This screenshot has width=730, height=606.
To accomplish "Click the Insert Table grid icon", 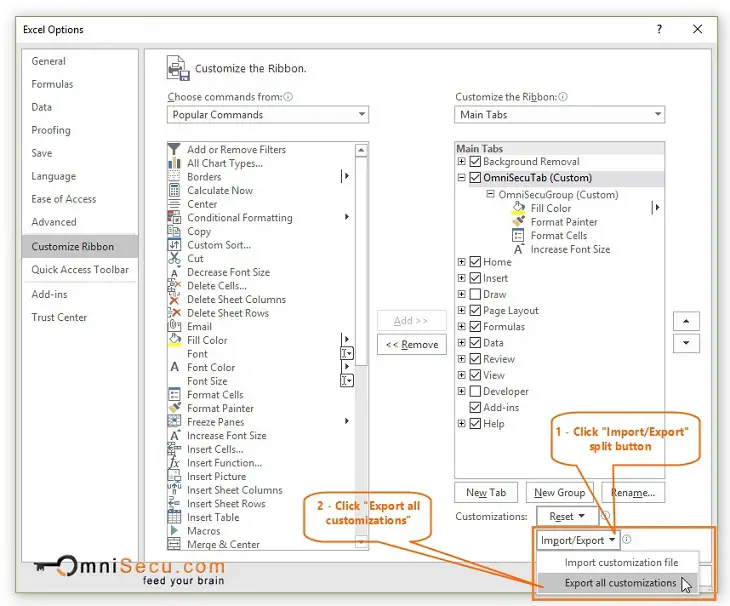I will point(174,517).
